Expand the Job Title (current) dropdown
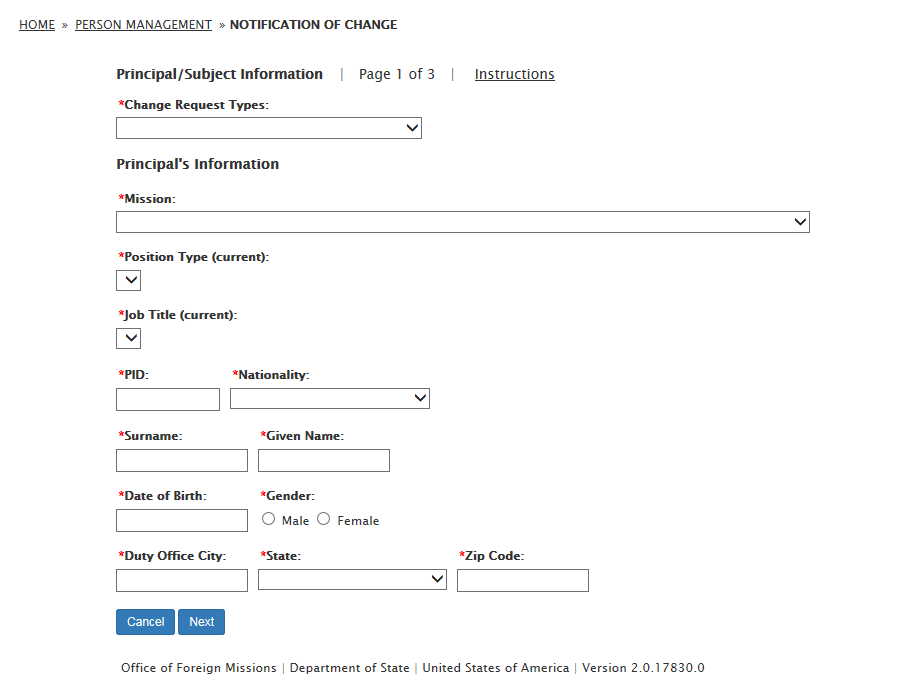The width and height of the screenshot is (902, 687). point(129,338)
